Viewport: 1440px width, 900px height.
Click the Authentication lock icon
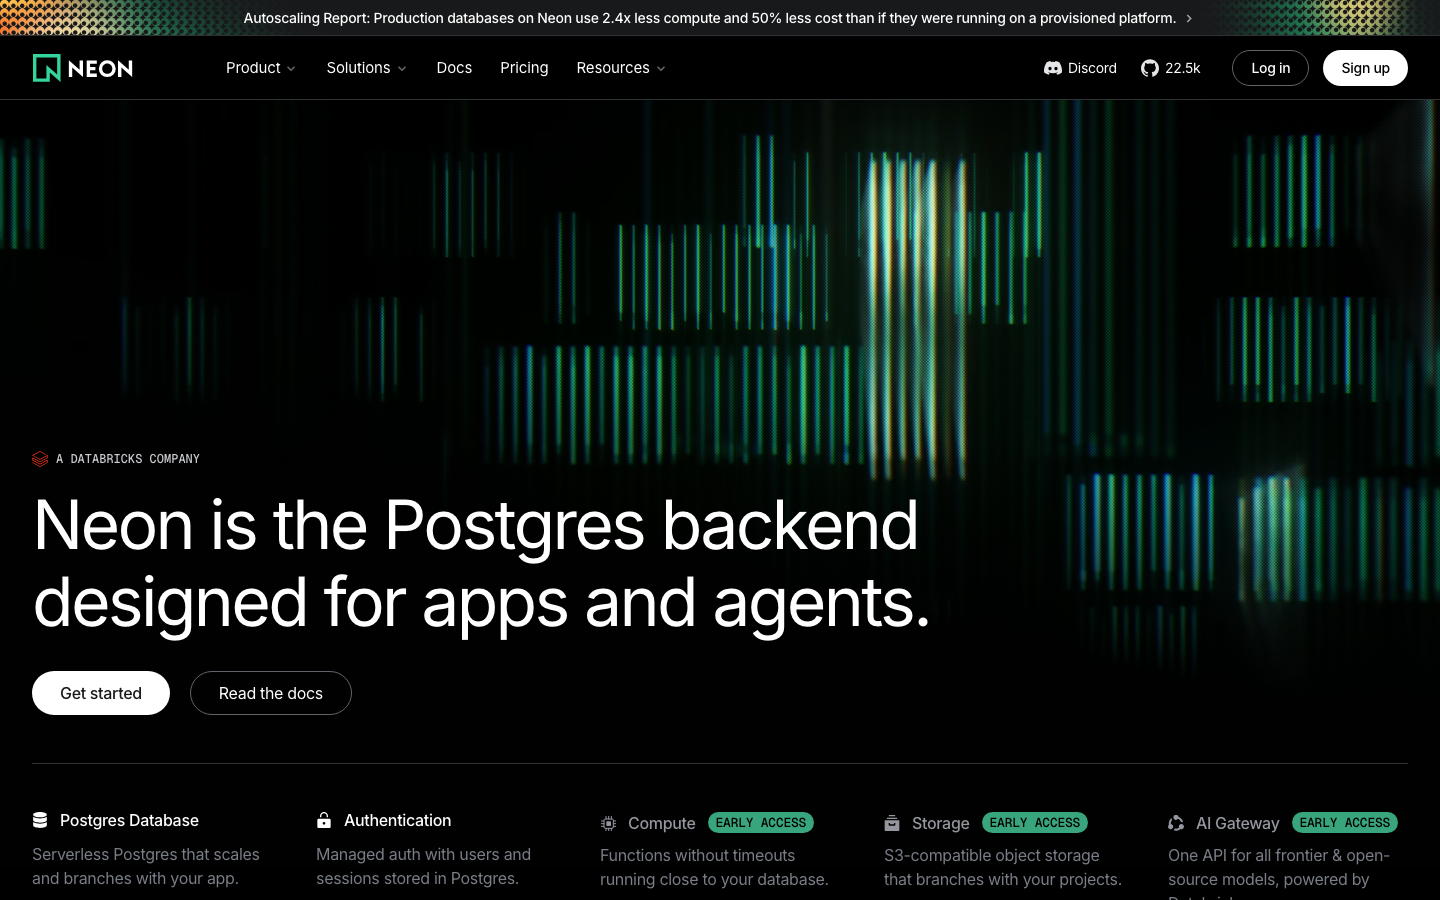pos(324,820)
